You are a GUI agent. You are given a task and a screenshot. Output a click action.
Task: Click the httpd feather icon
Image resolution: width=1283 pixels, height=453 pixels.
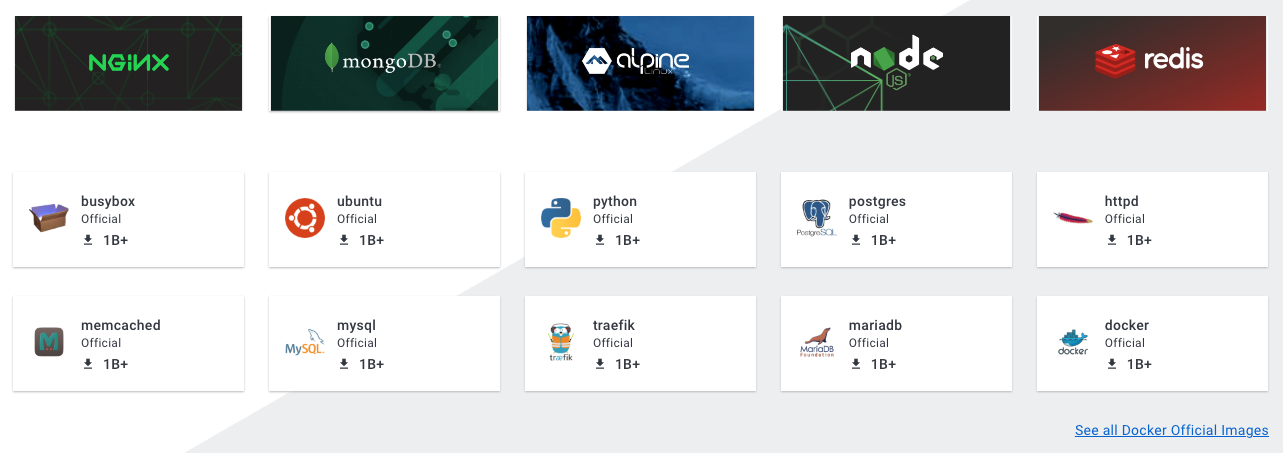(1073, 218)
